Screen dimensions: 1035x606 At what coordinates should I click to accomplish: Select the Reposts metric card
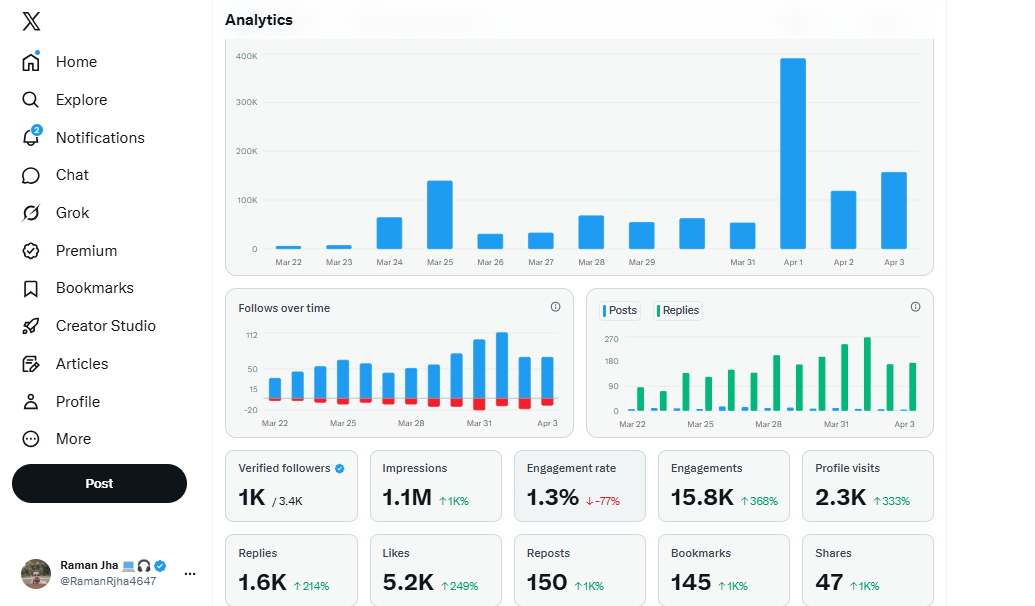tap(580, 570)
